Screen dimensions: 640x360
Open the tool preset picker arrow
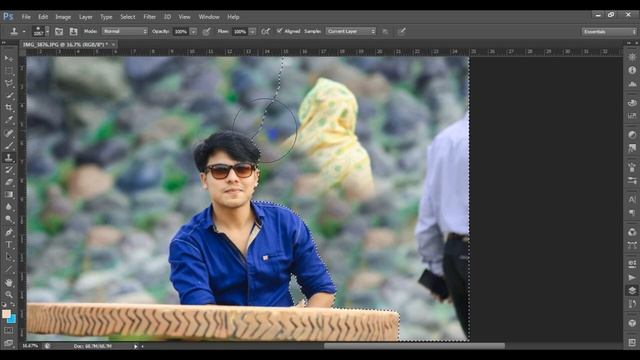(24, 31)
